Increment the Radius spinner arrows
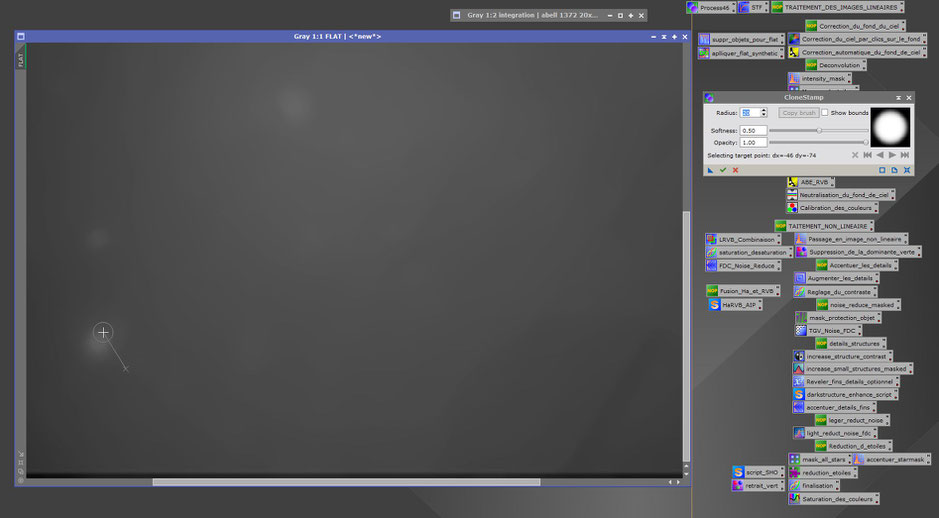 tap(764, 110)
